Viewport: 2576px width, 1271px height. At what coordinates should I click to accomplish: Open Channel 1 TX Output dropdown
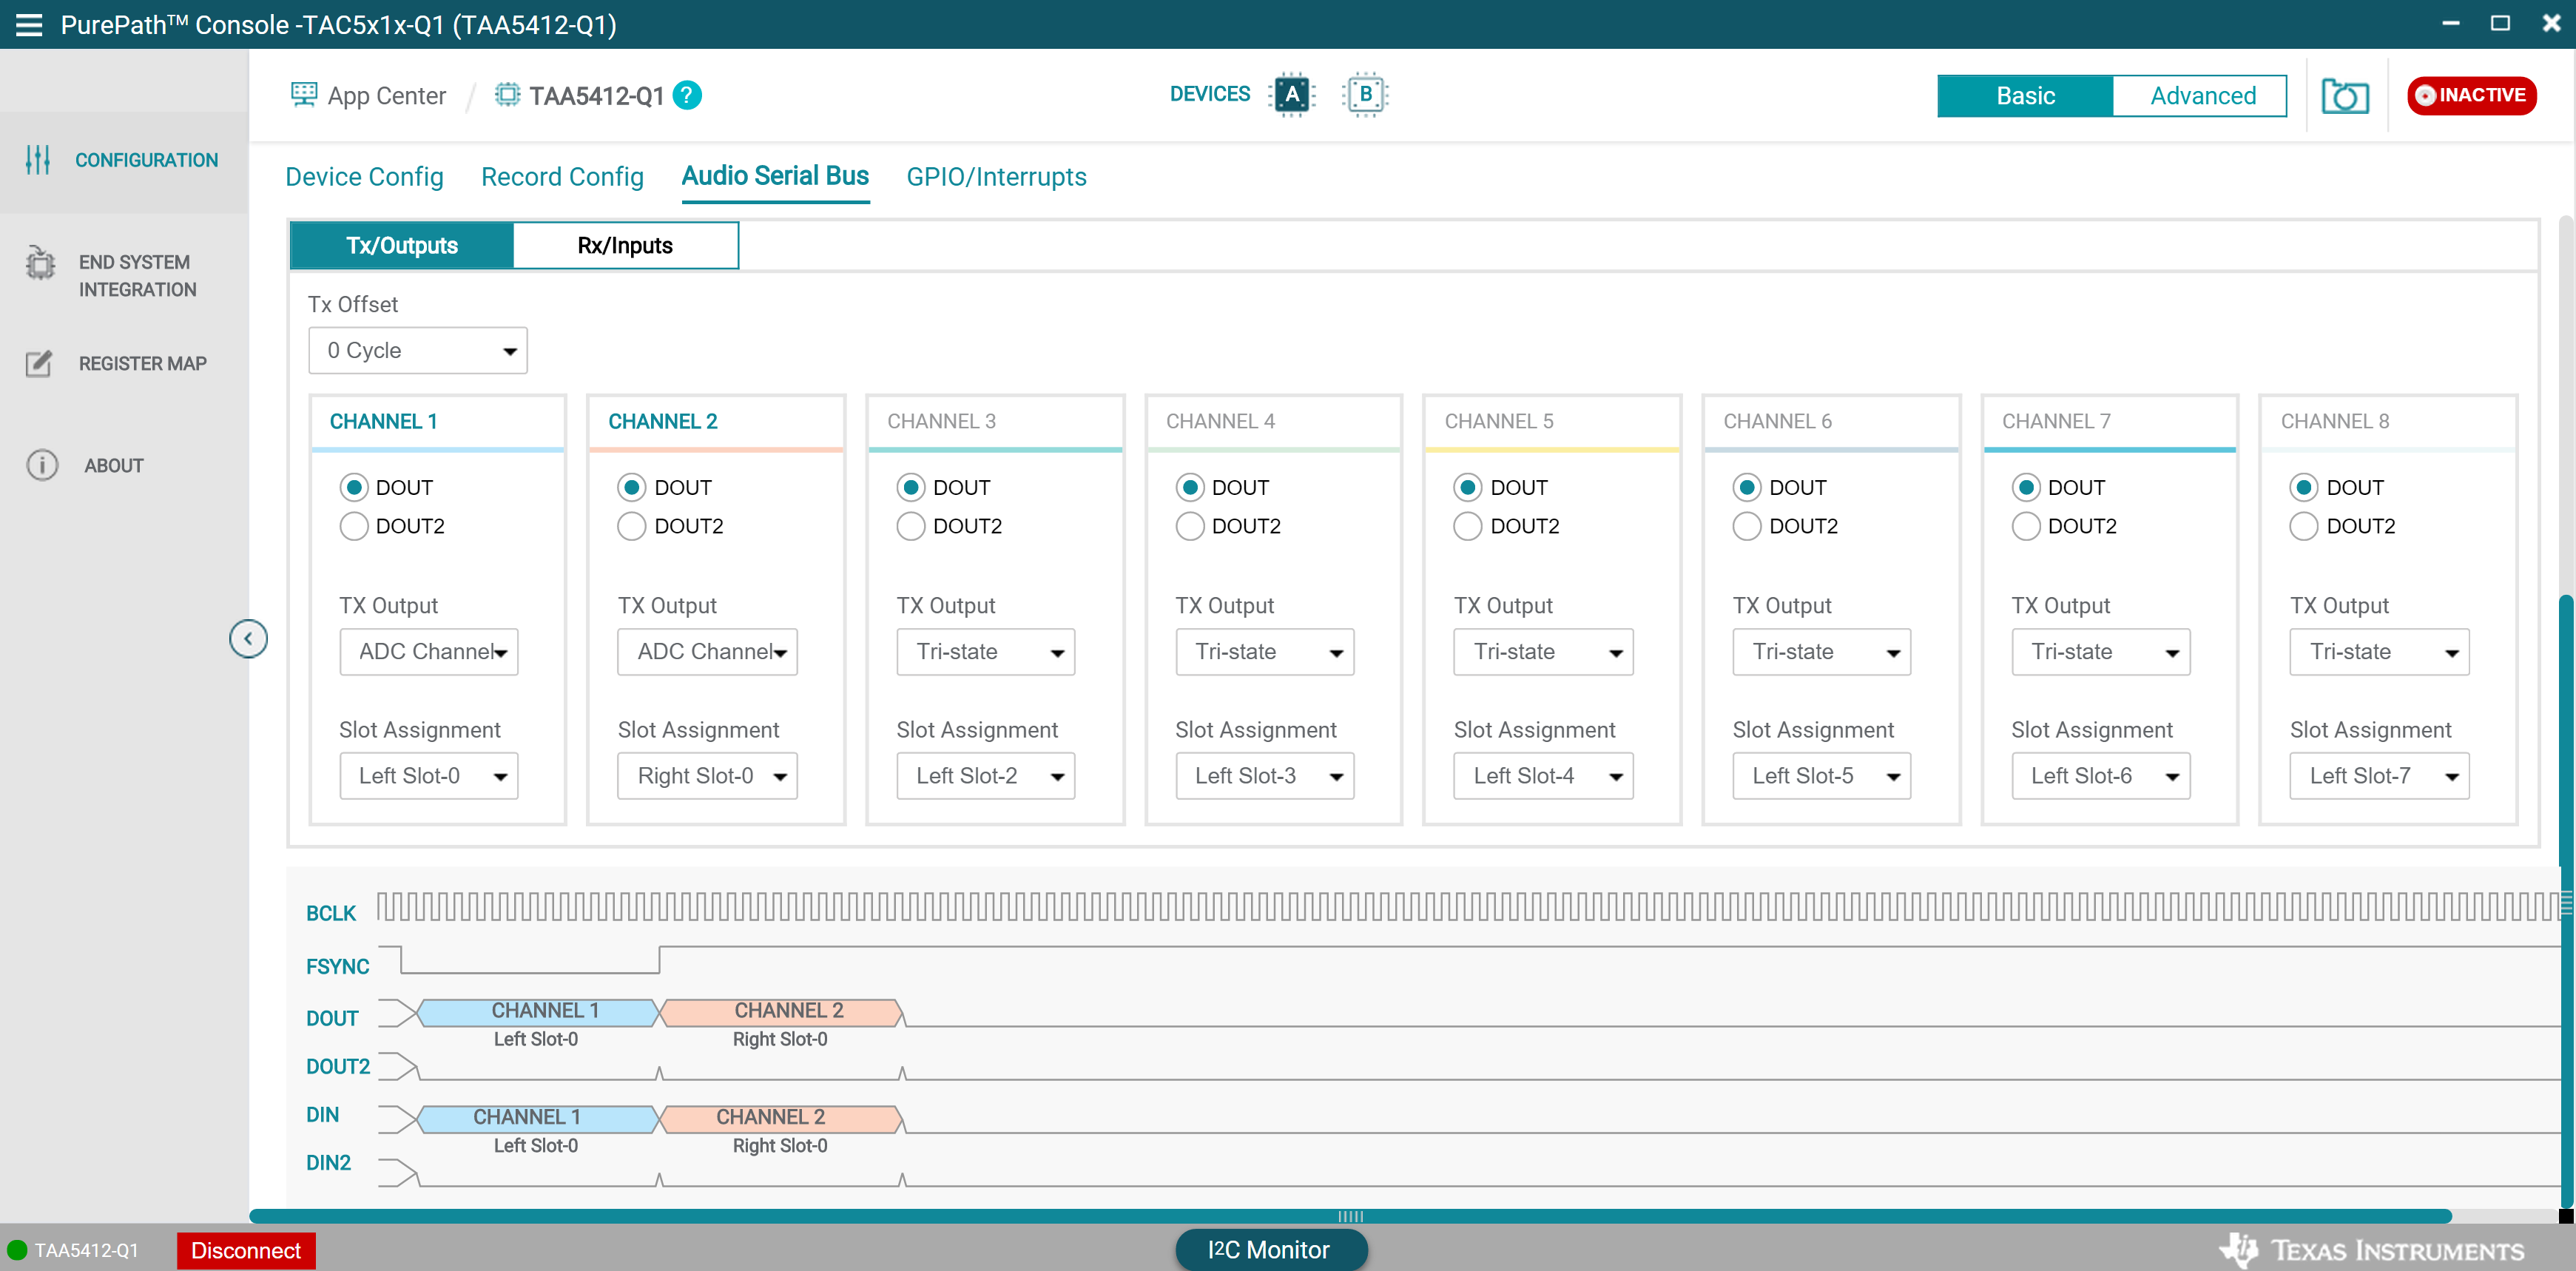[428, 651]
